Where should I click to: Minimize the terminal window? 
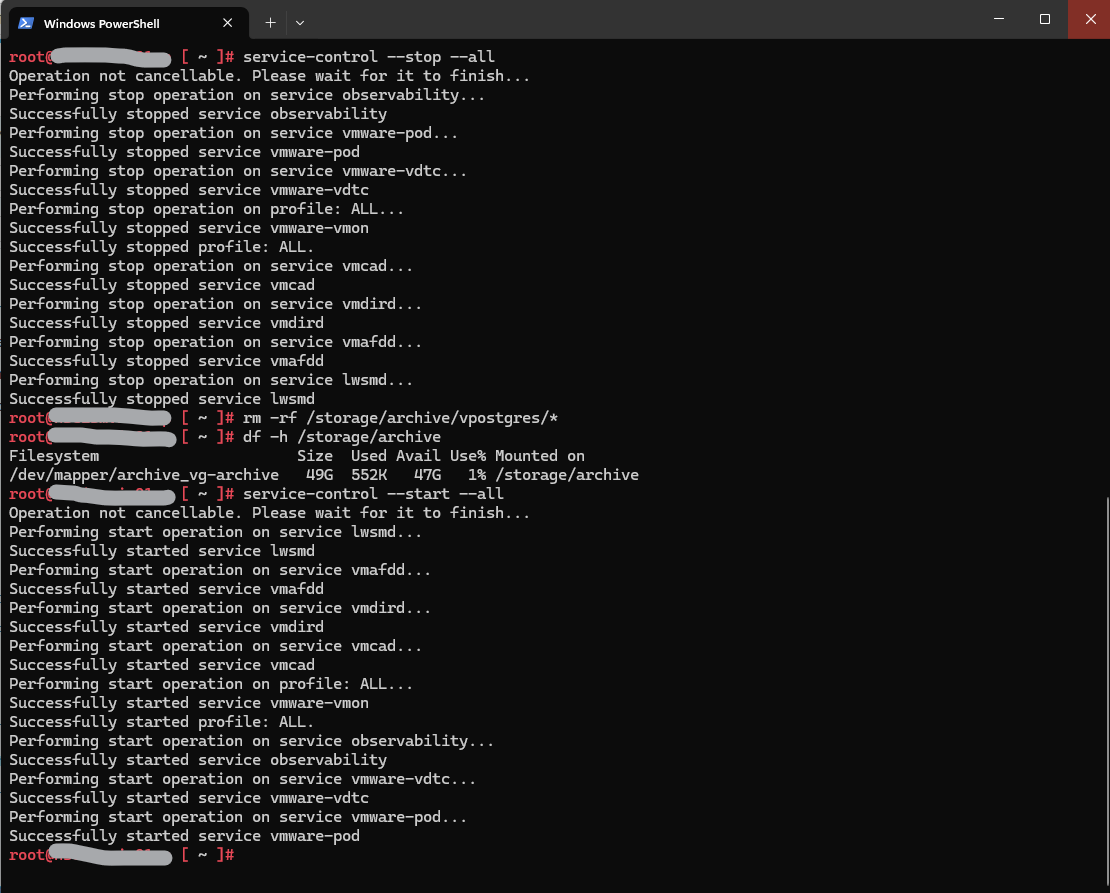tap(999, 19)
